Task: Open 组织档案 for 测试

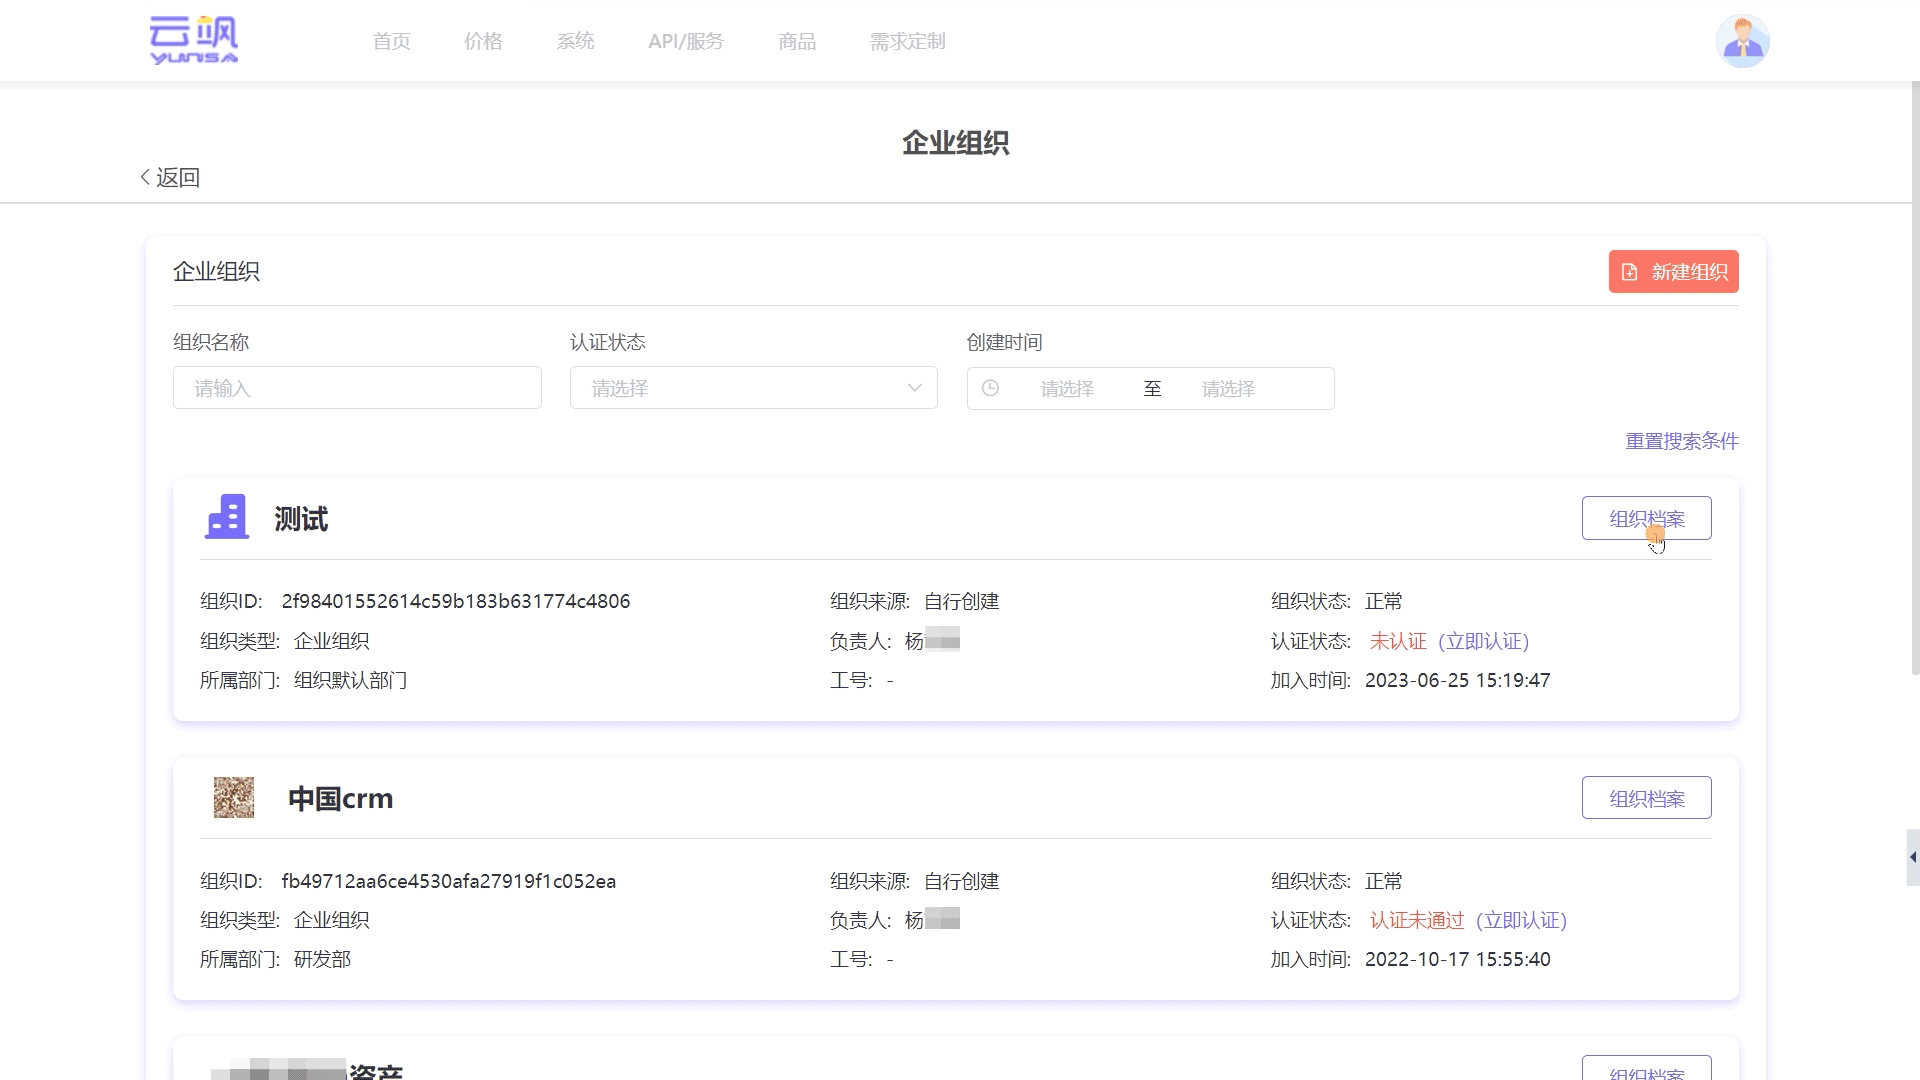Action: [x=1646, y=518]
